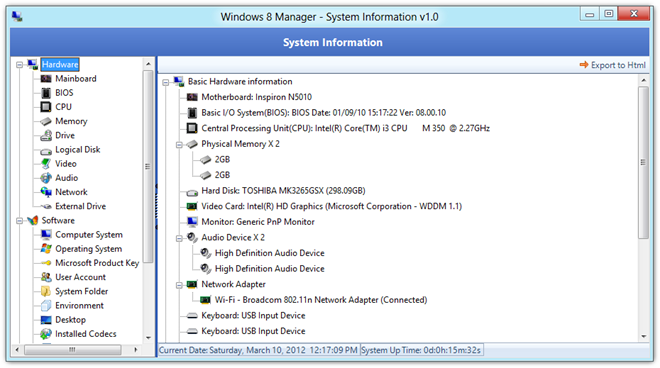
Task: Collapse the Network Adapter node
Action: click(179, 285)
